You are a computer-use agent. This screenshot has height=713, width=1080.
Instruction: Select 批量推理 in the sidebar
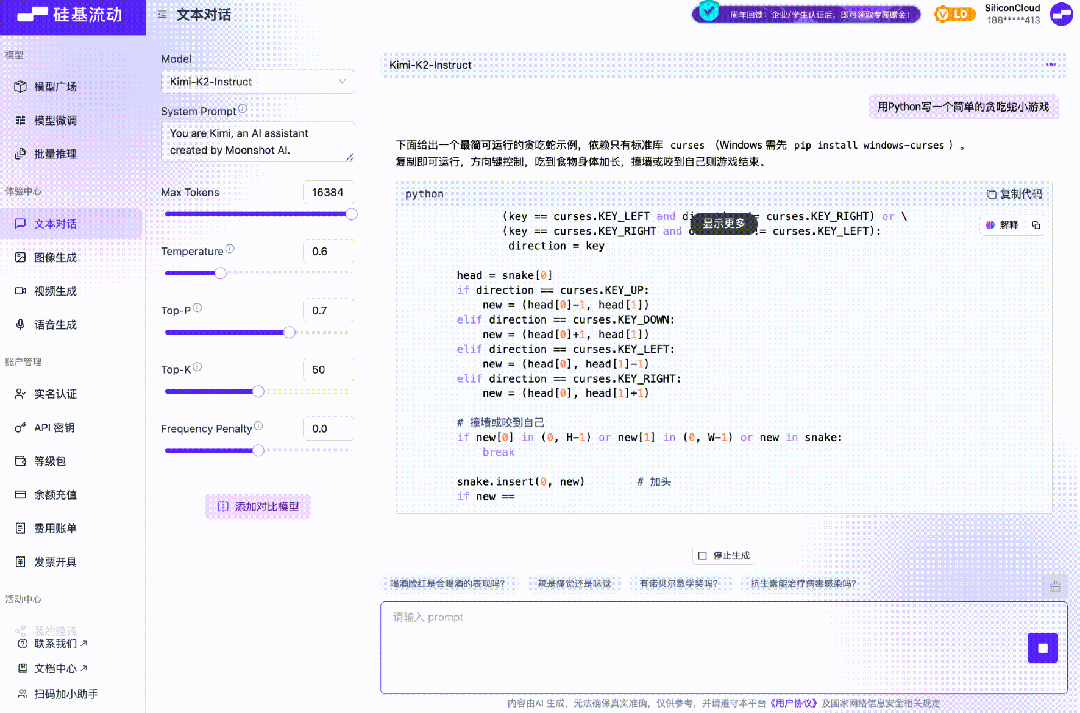coord(60,153)
